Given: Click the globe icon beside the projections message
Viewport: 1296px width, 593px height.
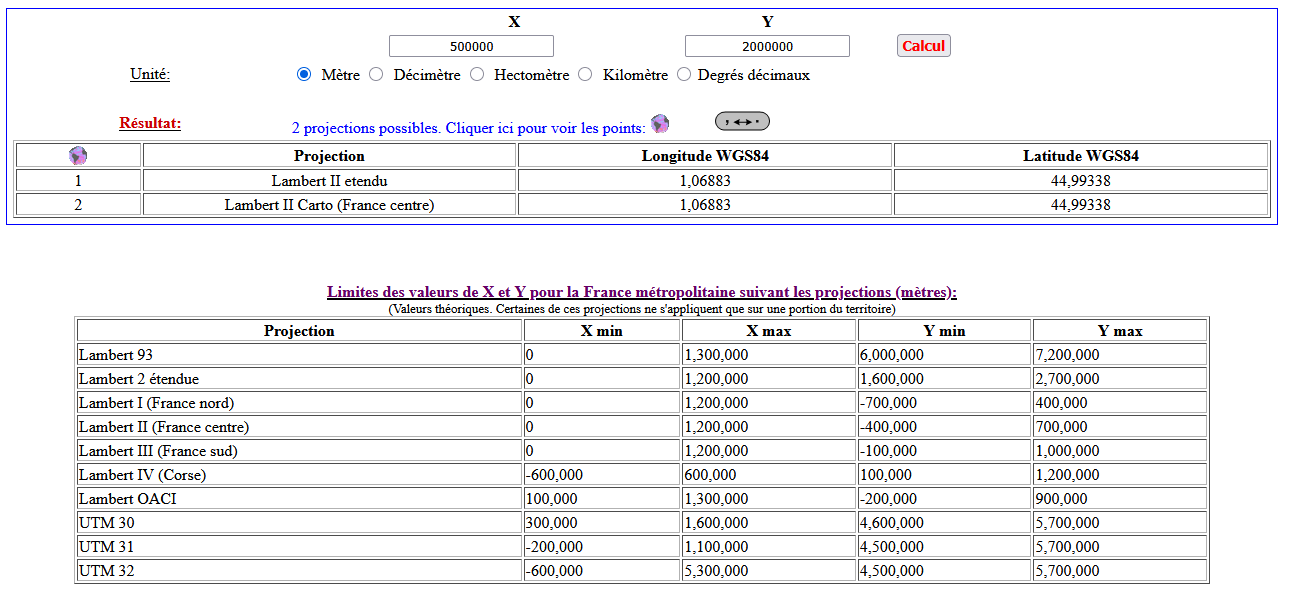Looking at the screenshot, I should pyautogui.click(x=660, y=124).
